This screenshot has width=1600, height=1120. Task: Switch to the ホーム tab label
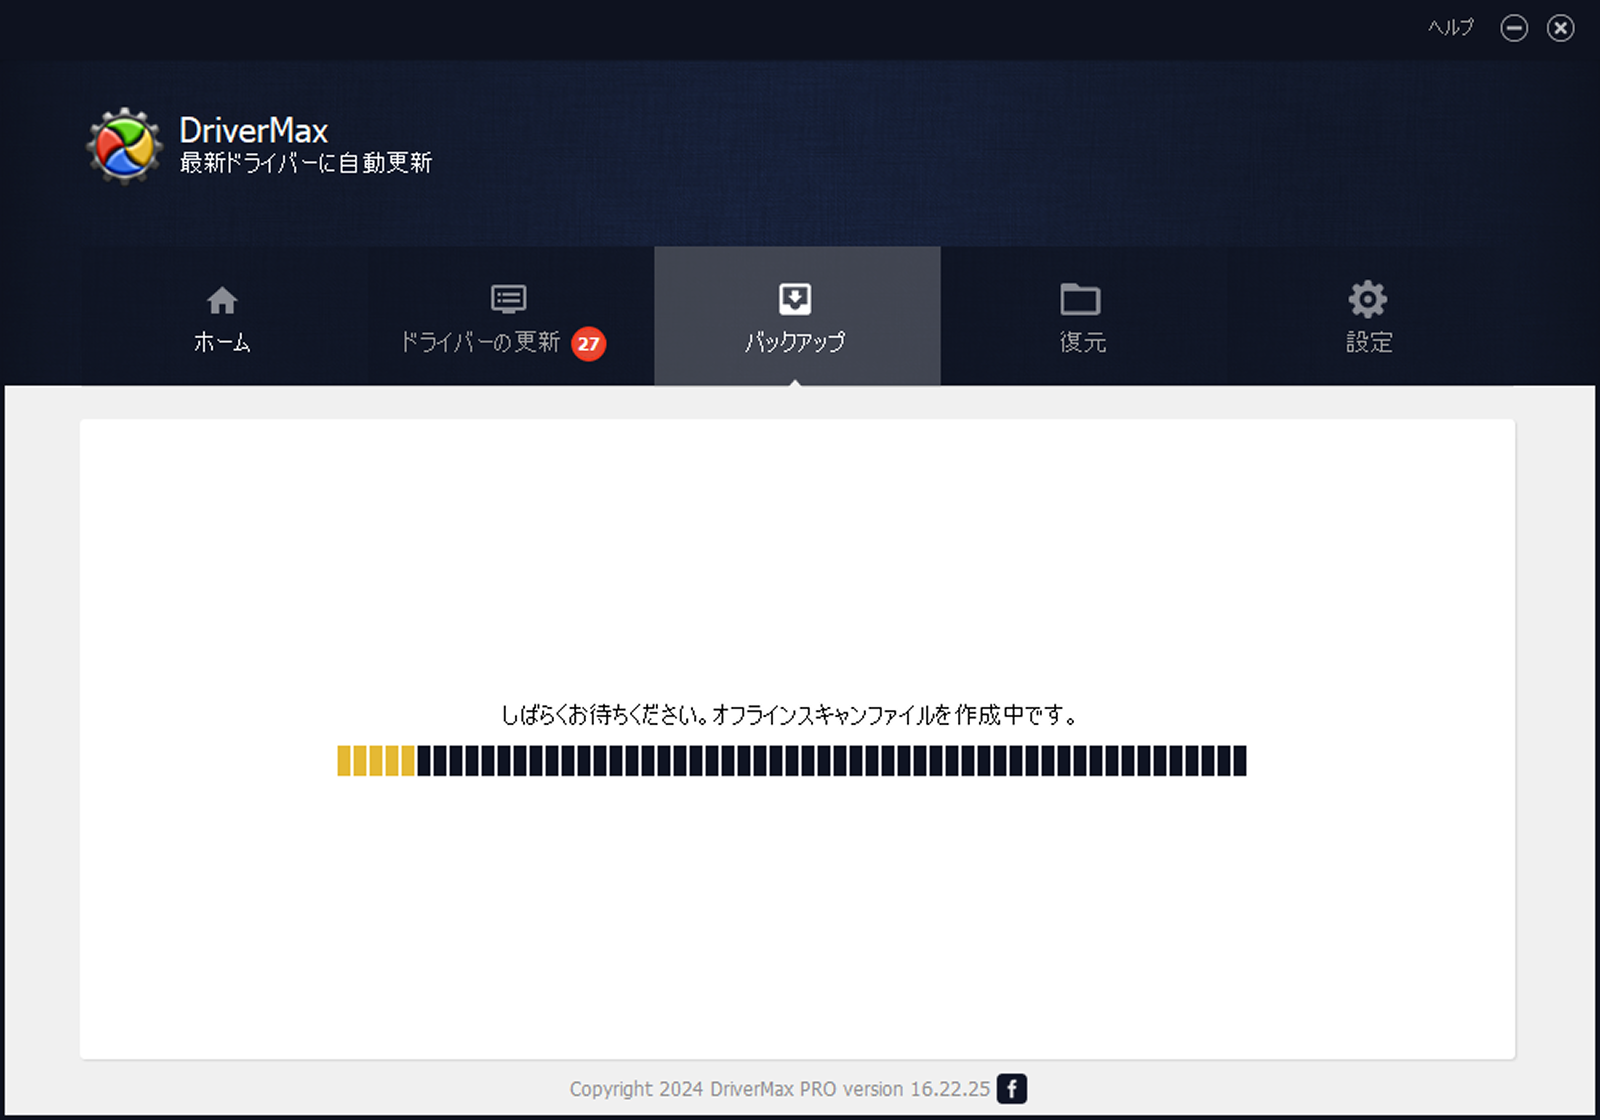(x=222, y=342)
